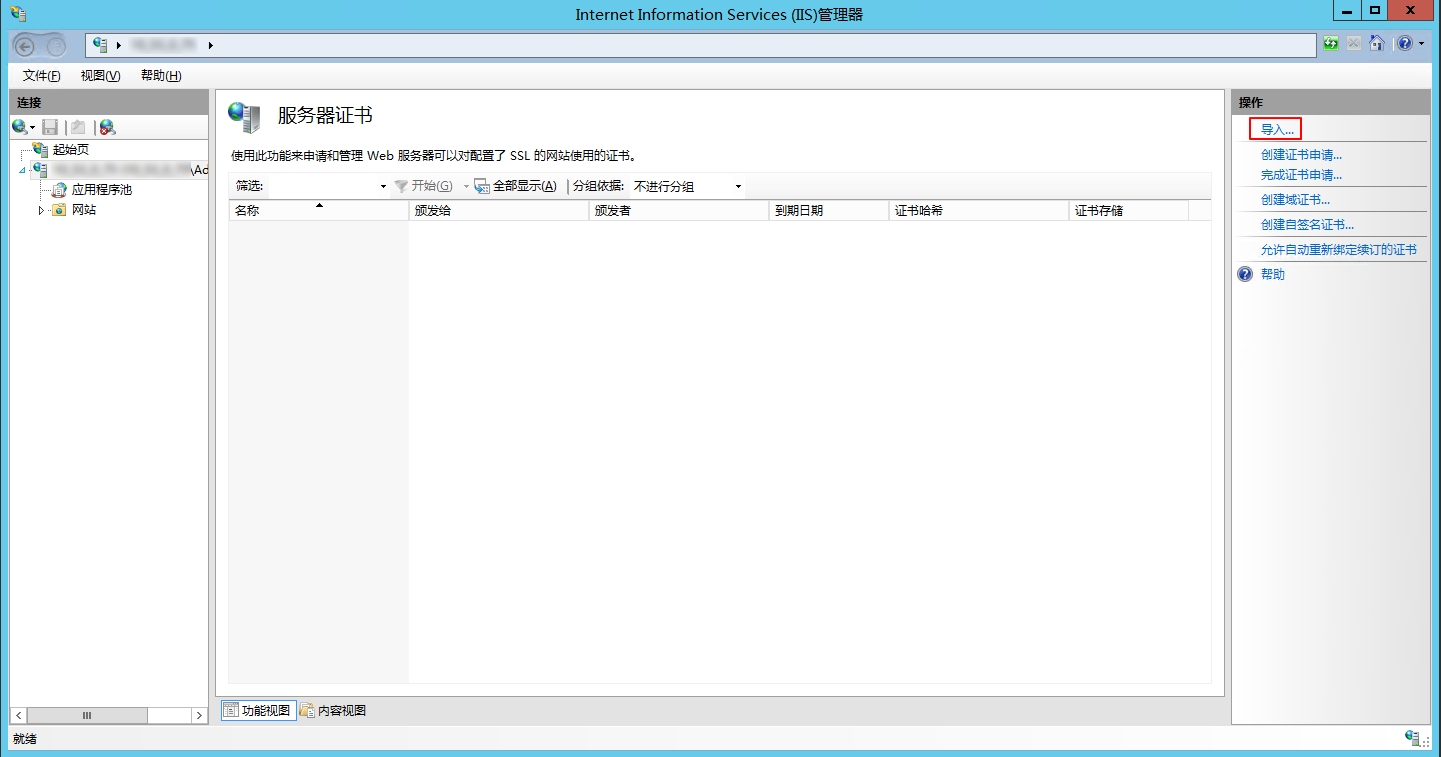Click the 全部显示 show all icon
1441x757 pixels.
481,186
